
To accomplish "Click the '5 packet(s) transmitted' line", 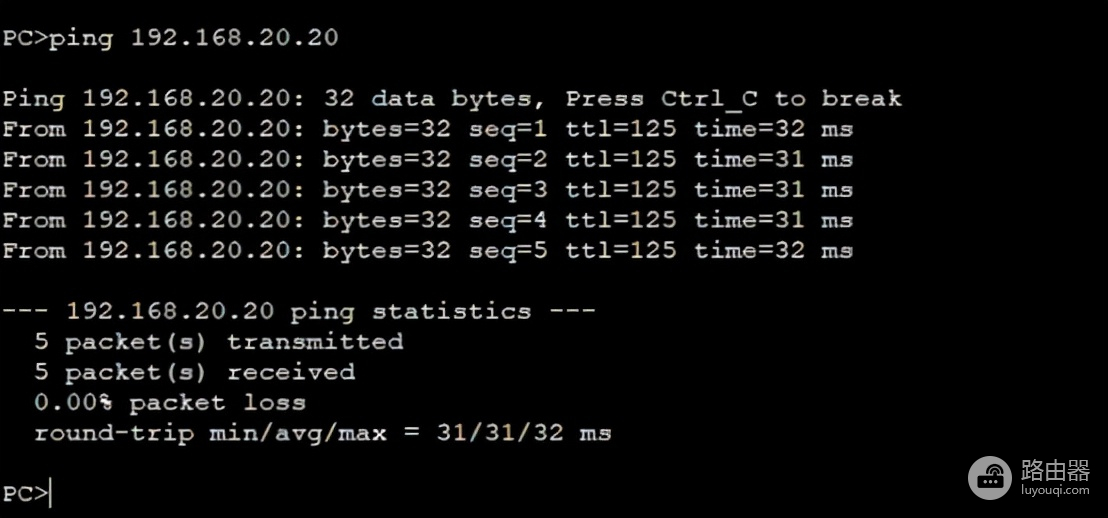I will (x=218, y=342).
